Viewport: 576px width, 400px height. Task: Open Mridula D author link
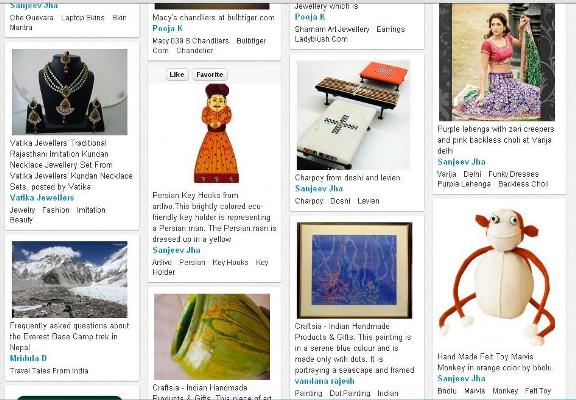coord(28,358)
